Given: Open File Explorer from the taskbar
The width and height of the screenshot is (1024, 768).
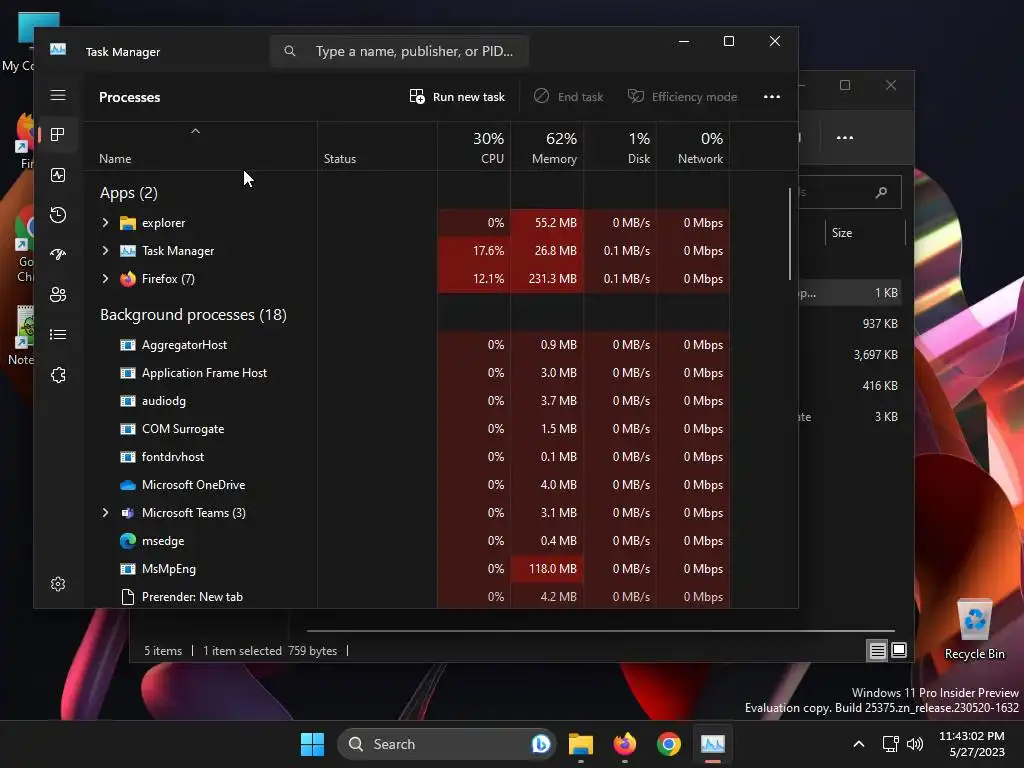Looking at the screenshot, I should pyautogui.click(x=581, y=744).
